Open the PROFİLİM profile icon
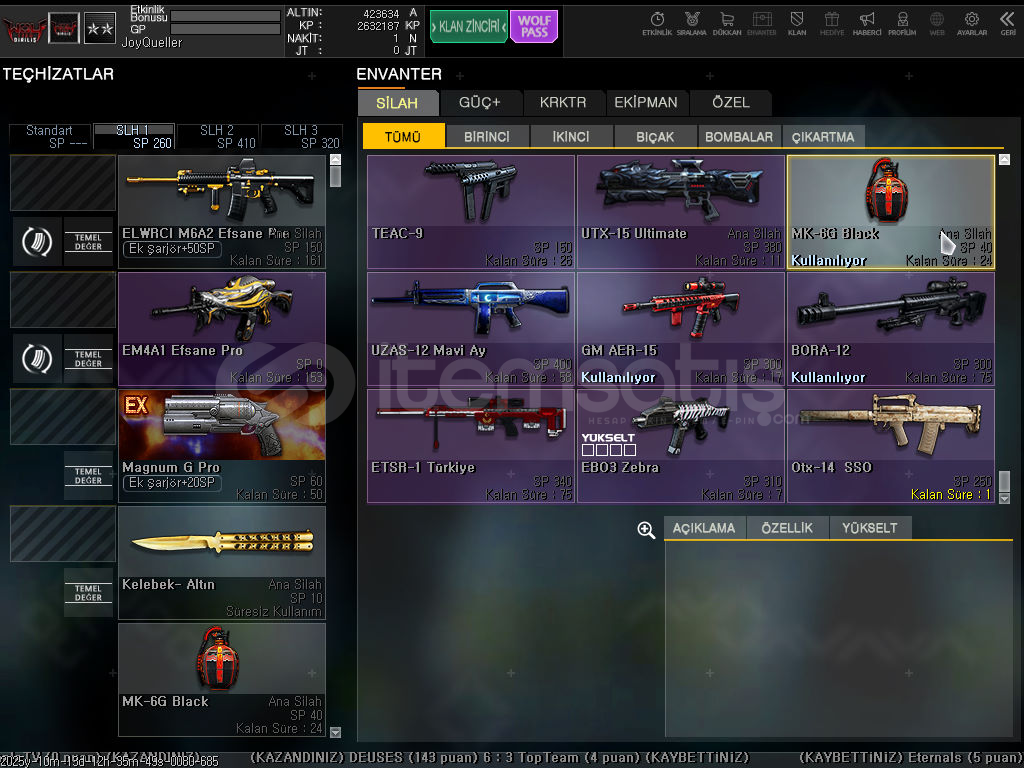The width and height of the screenshot is (1024, 768). pos(902,24)
